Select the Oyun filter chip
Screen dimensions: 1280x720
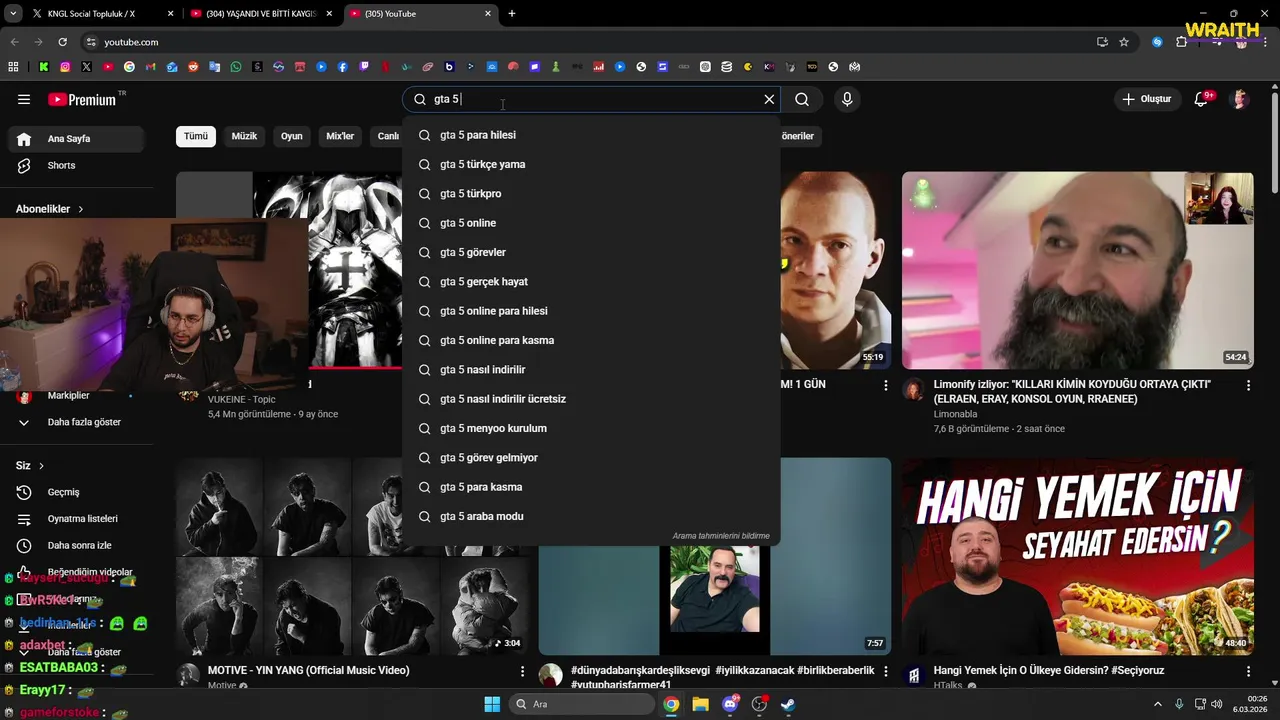tap(291, 136)
